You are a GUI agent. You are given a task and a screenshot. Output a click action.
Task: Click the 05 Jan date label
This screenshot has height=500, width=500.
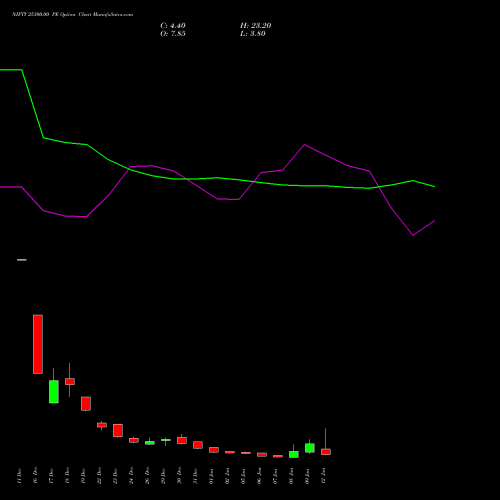click(243, 476)
